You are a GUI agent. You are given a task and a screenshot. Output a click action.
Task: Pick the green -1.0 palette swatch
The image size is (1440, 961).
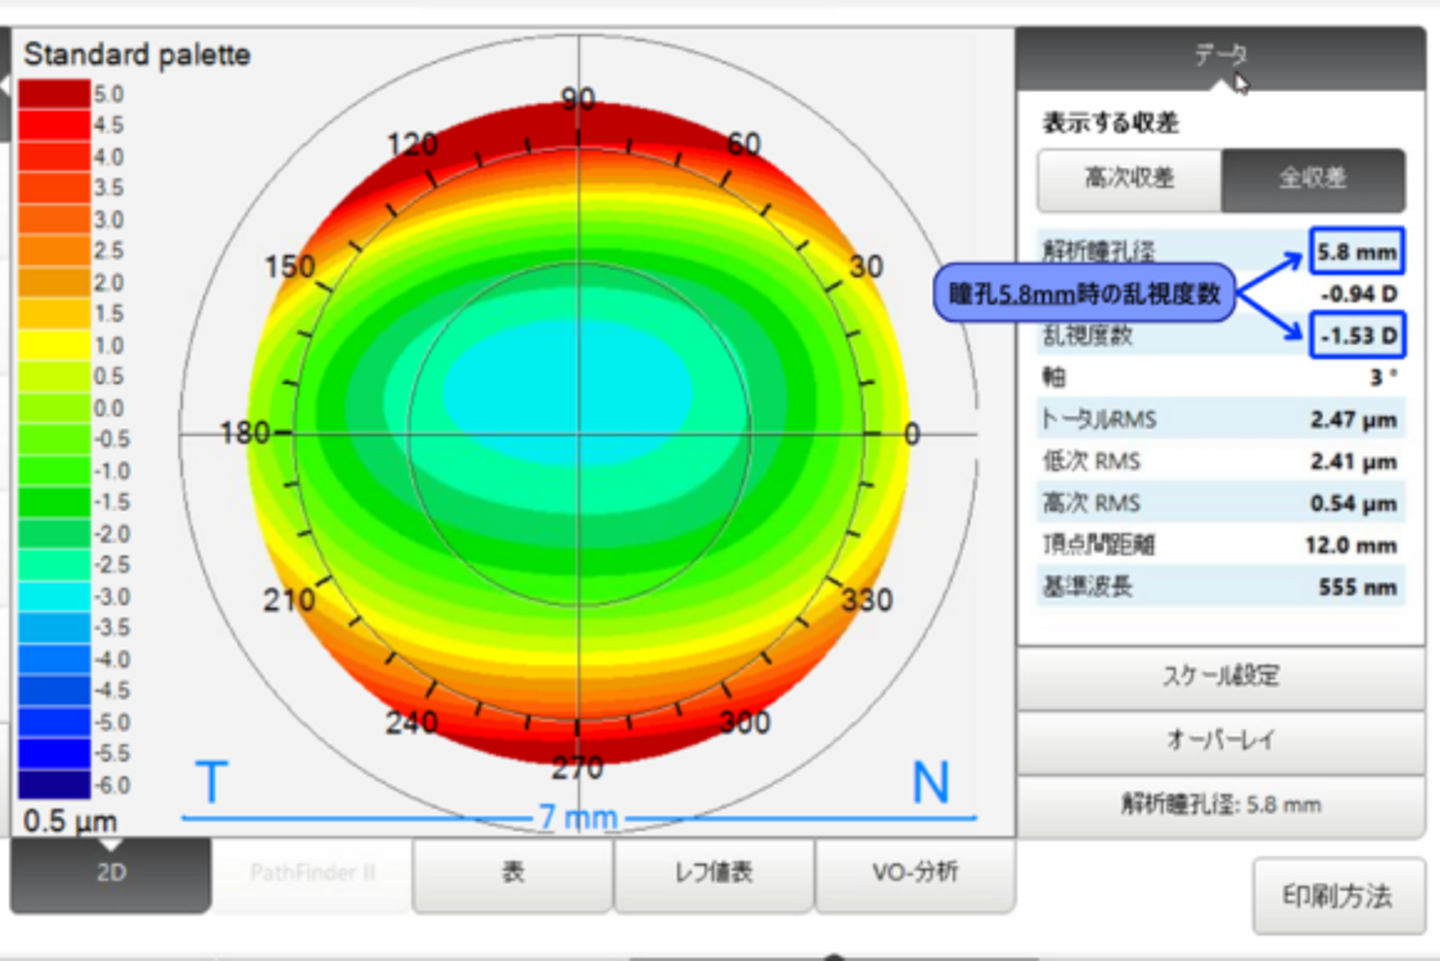point(54,471)
